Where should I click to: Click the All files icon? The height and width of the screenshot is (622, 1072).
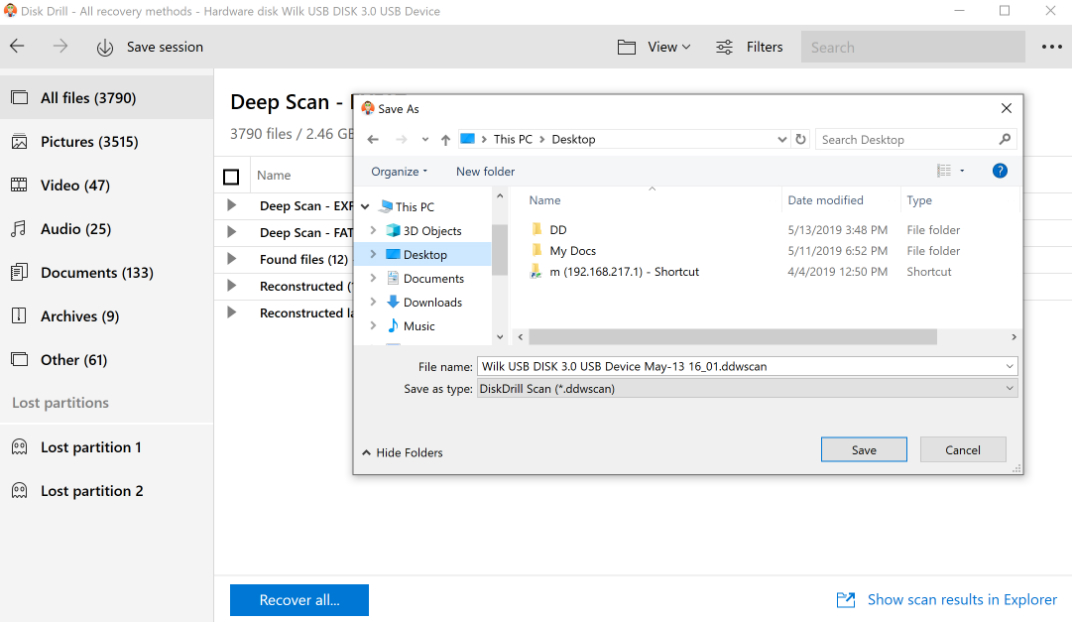(19, 98)
